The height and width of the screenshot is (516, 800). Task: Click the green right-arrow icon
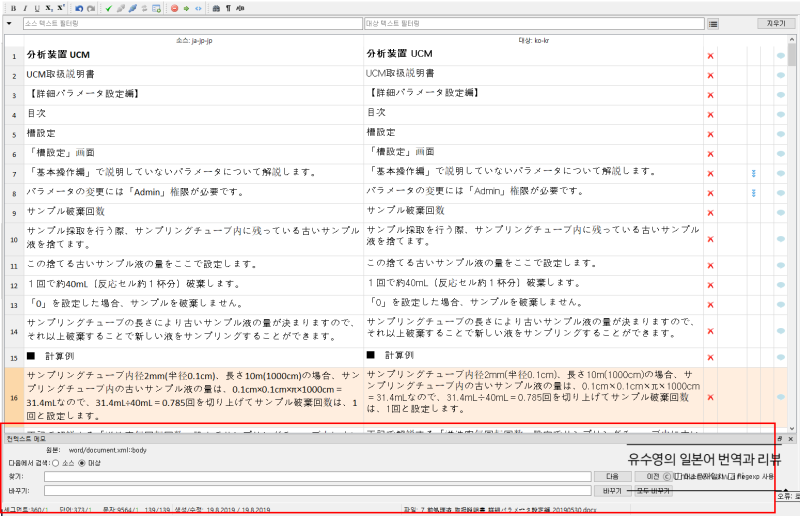(x=186, y=8)
